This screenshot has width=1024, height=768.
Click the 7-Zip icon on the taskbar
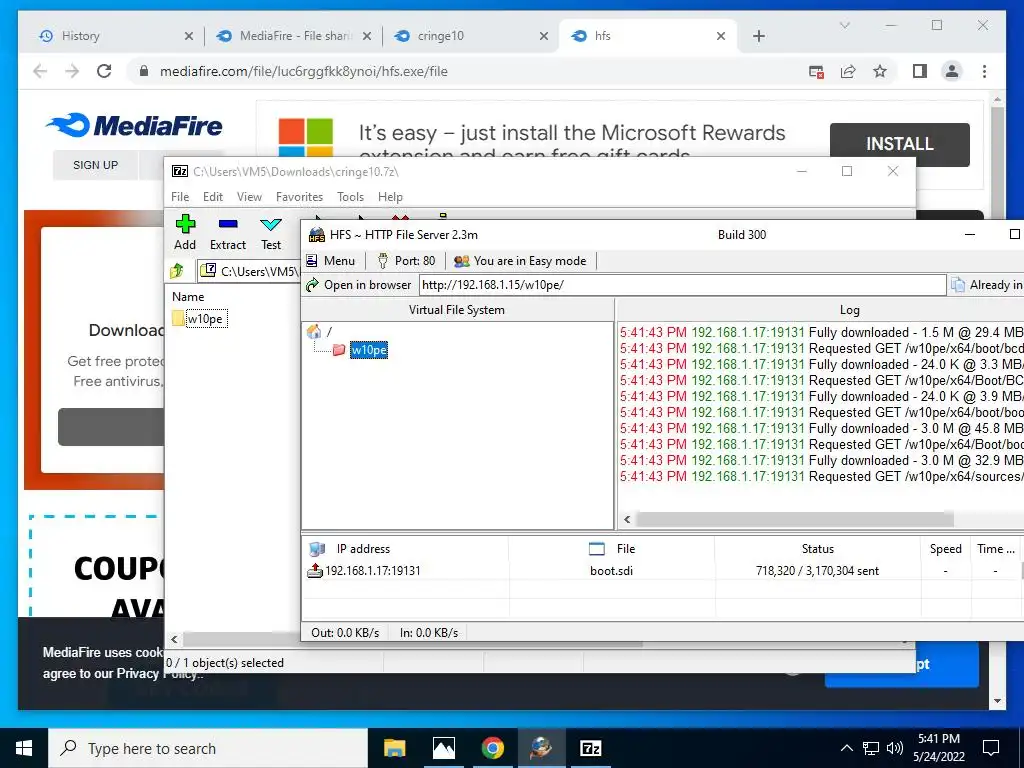[590, 748]
